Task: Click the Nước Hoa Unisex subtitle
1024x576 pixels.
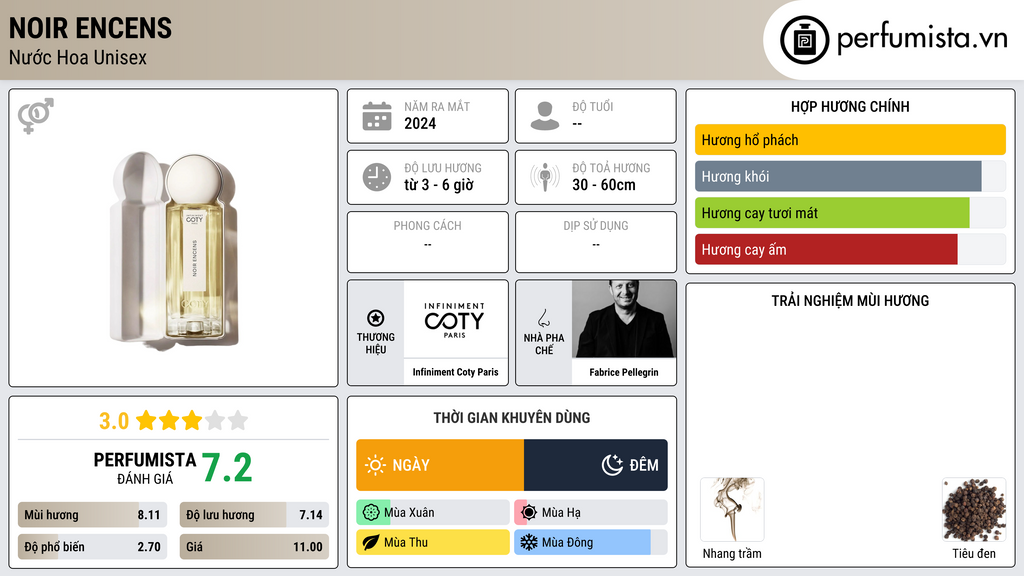Action: pyautogui.click(x=78, y=57)
